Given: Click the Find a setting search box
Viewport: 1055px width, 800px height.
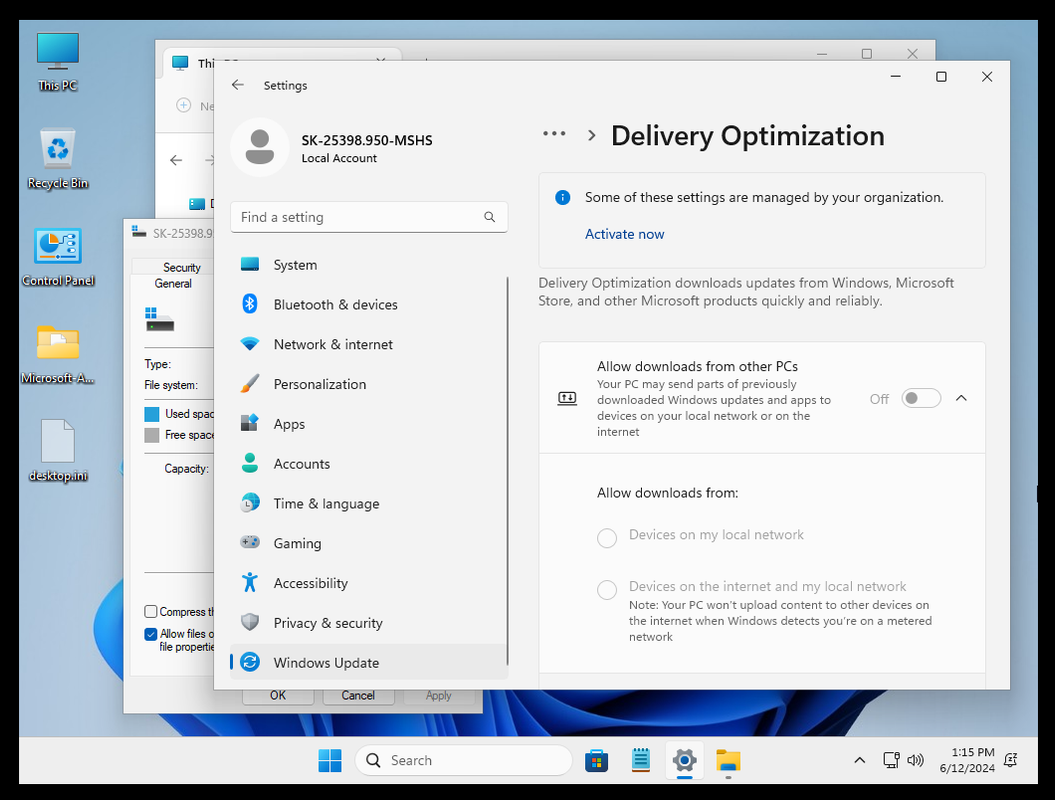Looking at the screenshot, I should point(369,217).
